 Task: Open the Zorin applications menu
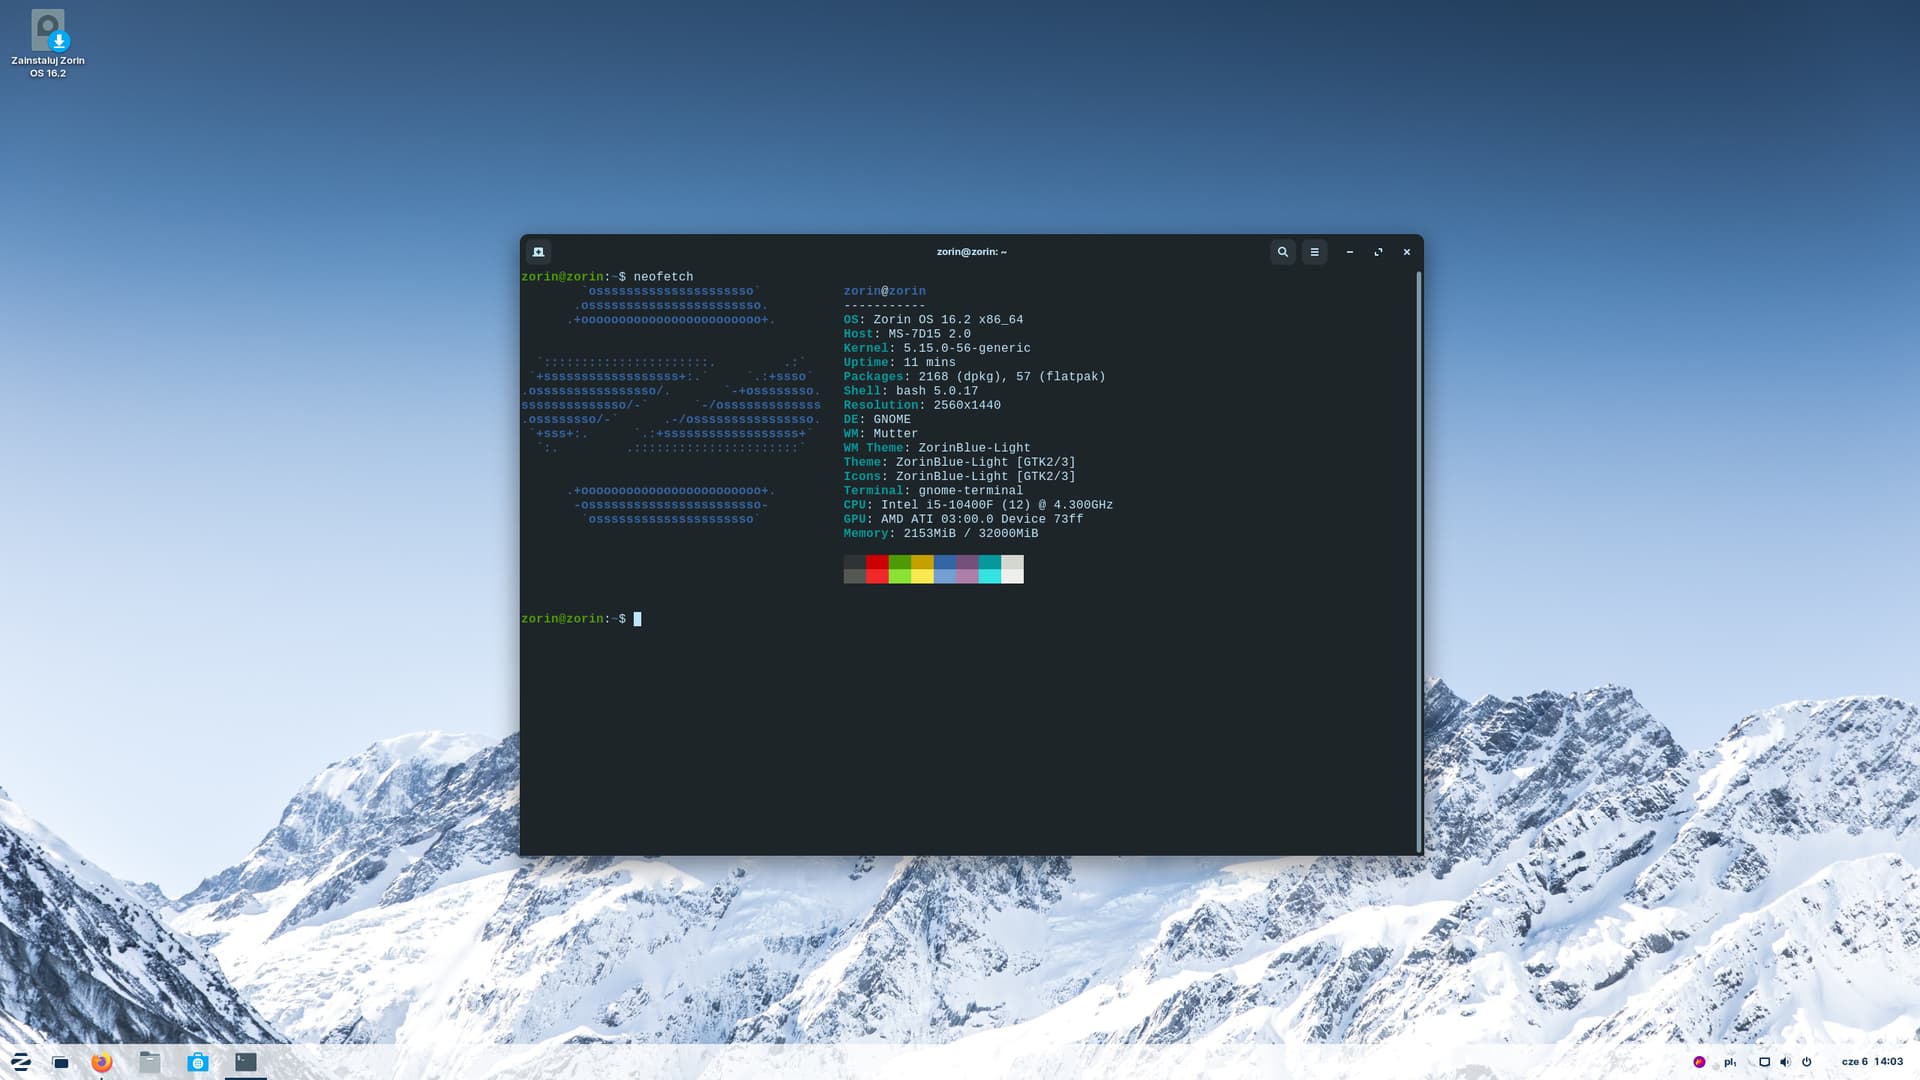(x=20, y=1062)
